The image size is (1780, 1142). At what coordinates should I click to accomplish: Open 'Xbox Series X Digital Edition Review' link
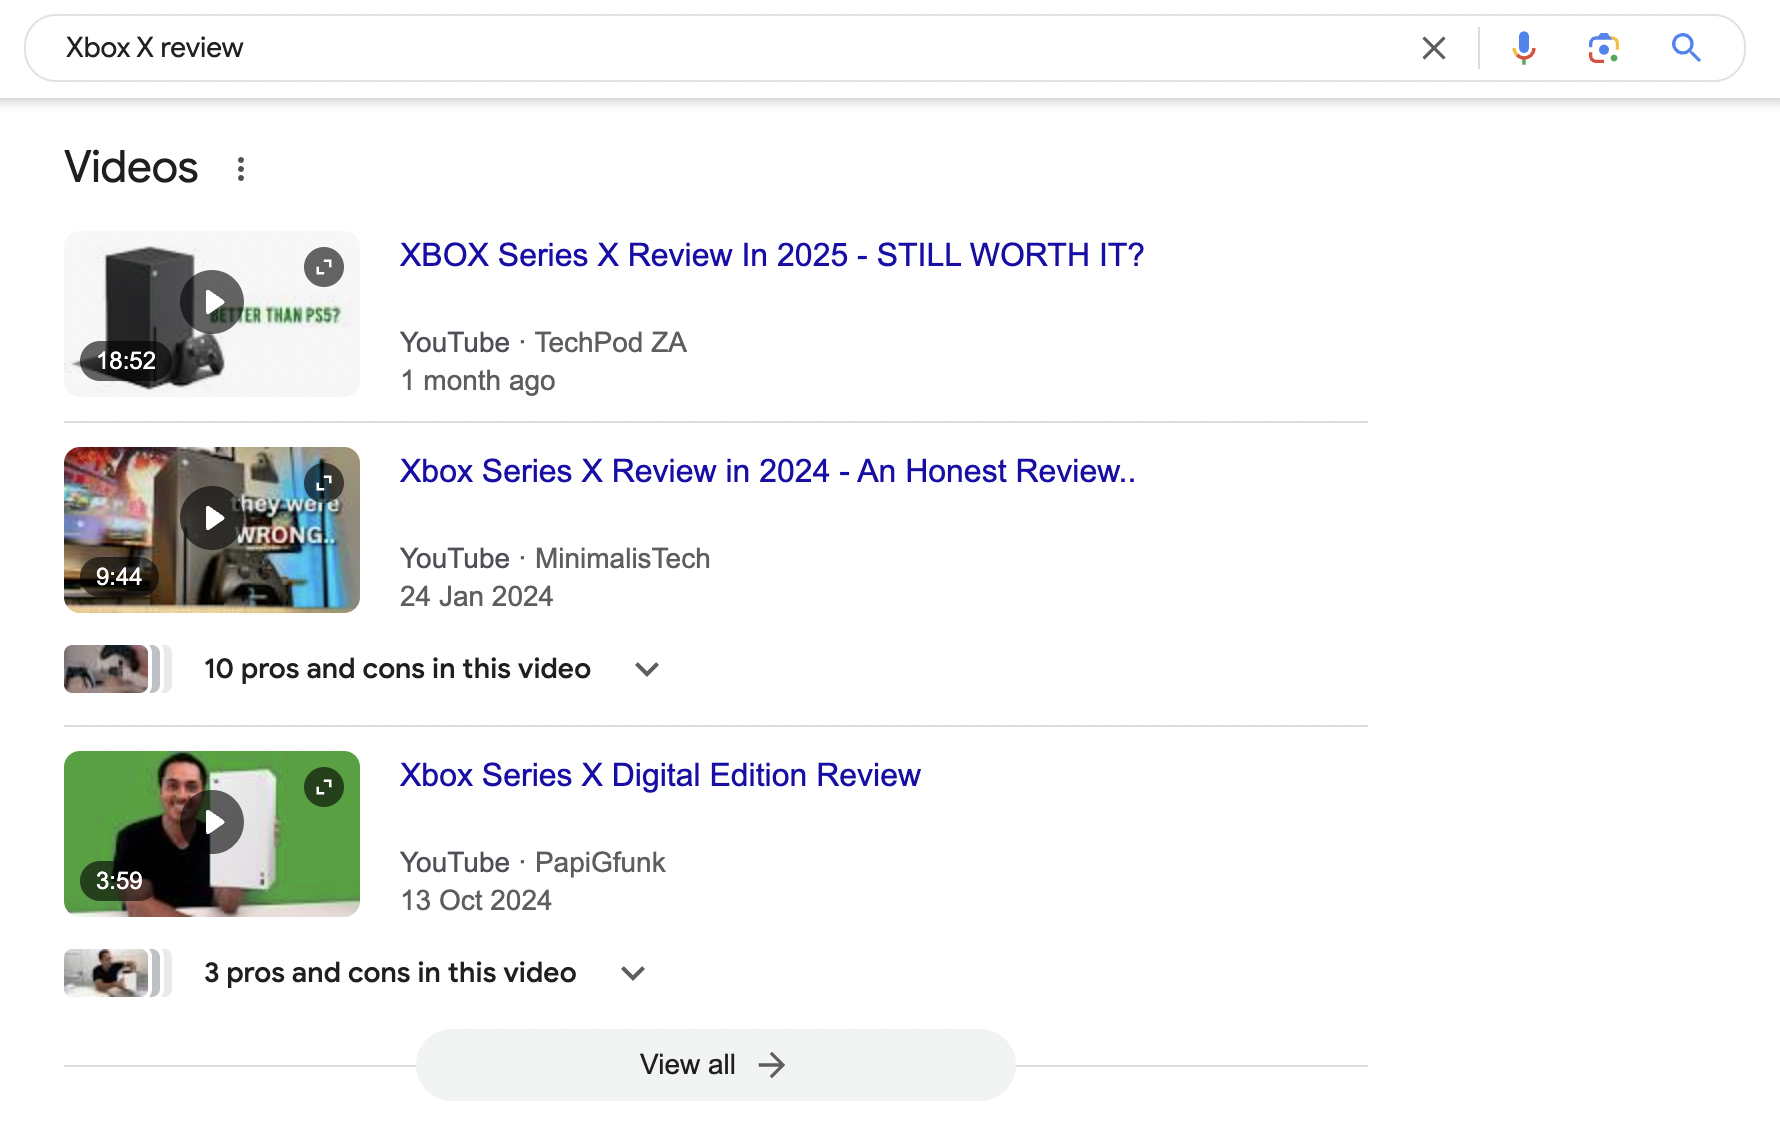pos(660,775)
